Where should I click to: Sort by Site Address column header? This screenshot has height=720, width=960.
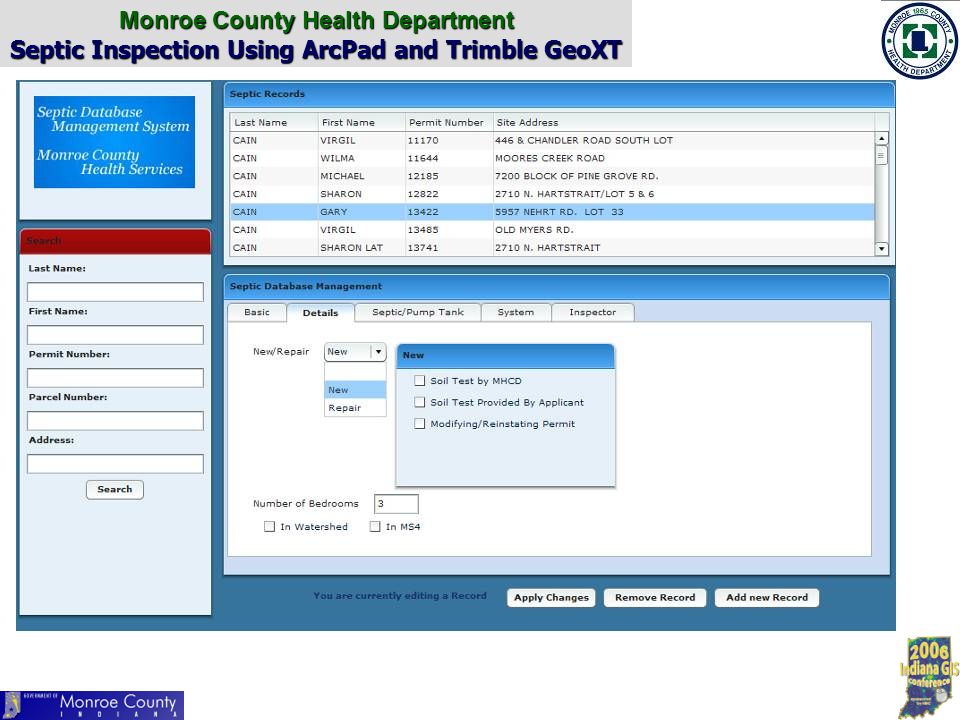click(684, 122)
